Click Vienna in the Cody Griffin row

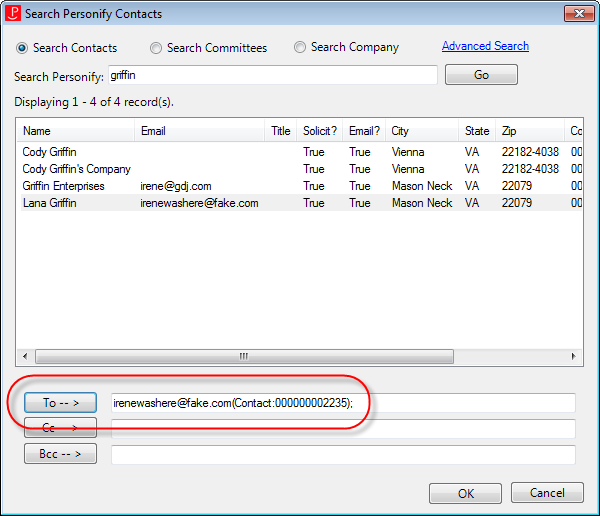408,152
